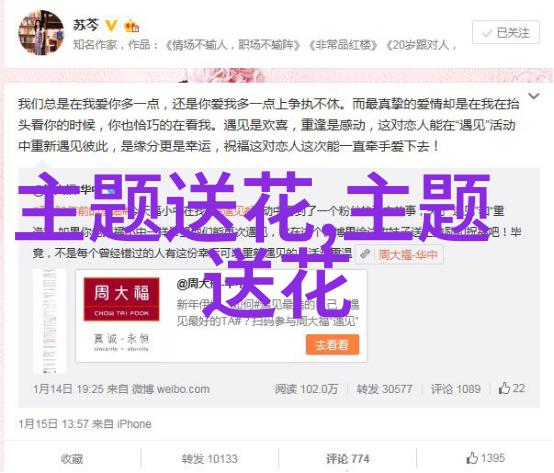Open 苏芩's profile avatar

pyautogui.click(x=41, y=32)
